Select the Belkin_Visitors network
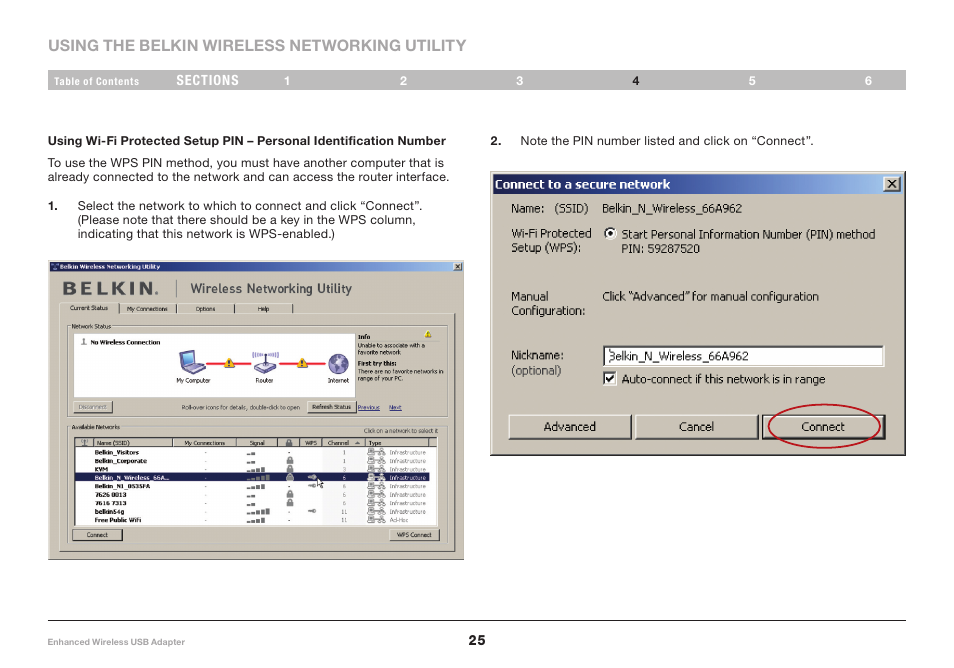The image size is (954, 668). pos(252,452)
